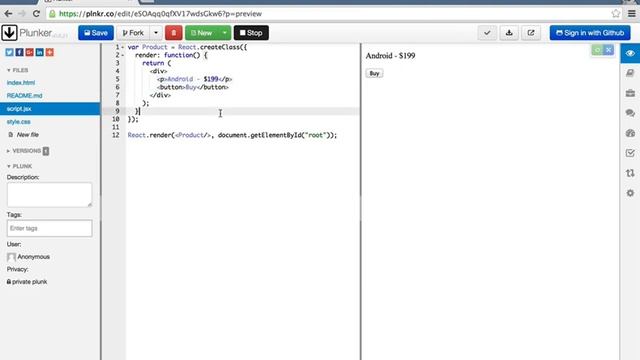The height and width of the screenshot is (360, 640).
Task: Click the Enter tags field
Action: click(49, 228)
